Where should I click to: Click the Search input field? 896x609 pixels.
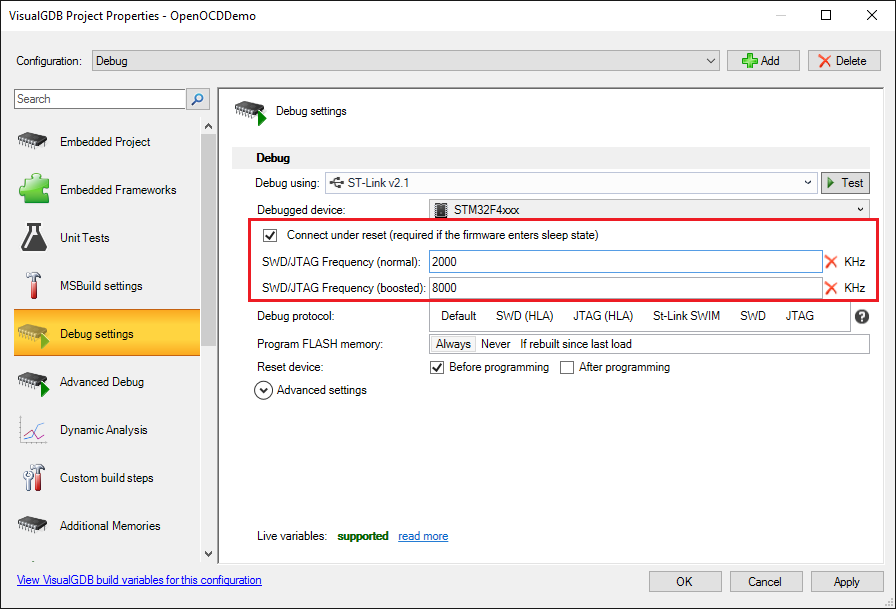pyautogui.click(x=100, y=99)
